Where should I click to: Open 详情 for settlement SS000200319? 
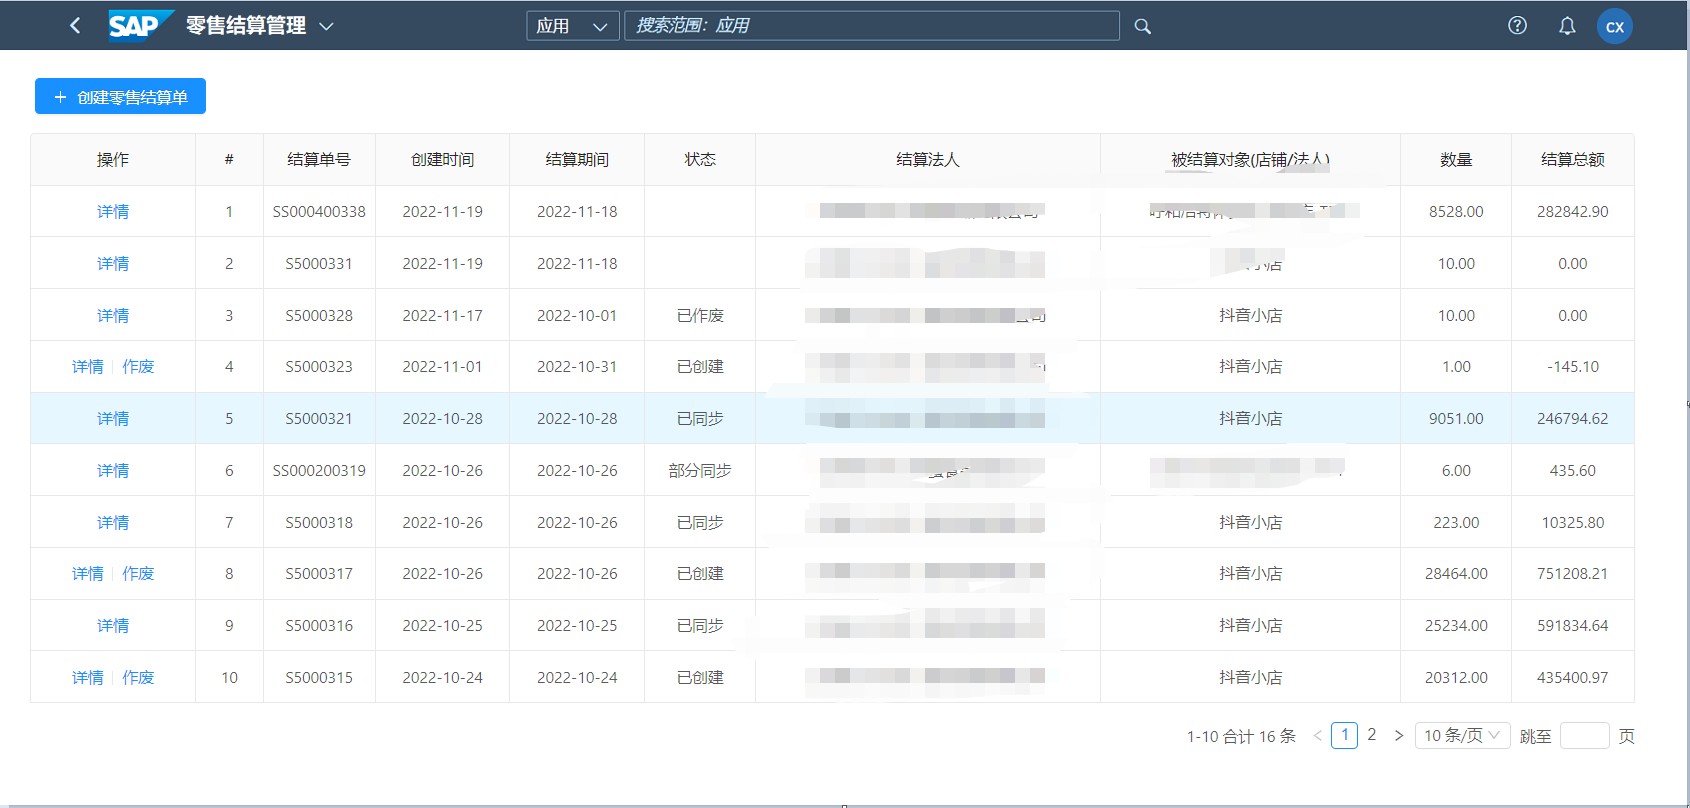tap(113, 471)
